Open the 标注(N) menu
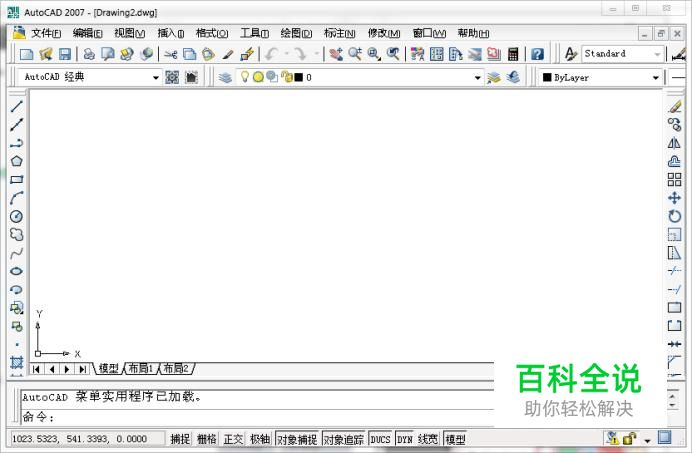This screenshot has height=453, width=692. [x=339, y=33]
